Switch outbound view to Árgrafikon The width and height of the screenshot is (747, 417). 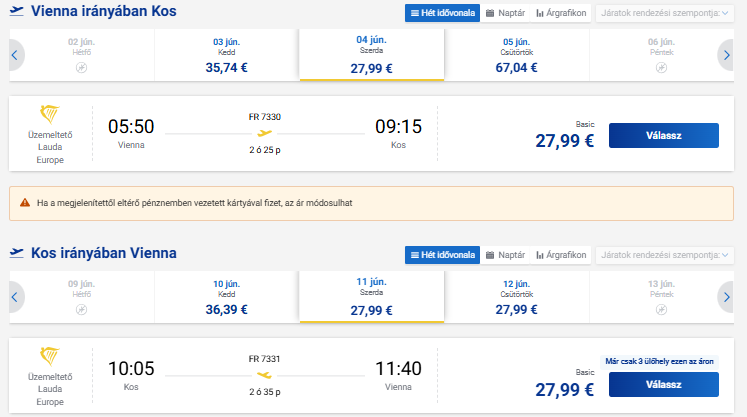click(x=561, y=13)
